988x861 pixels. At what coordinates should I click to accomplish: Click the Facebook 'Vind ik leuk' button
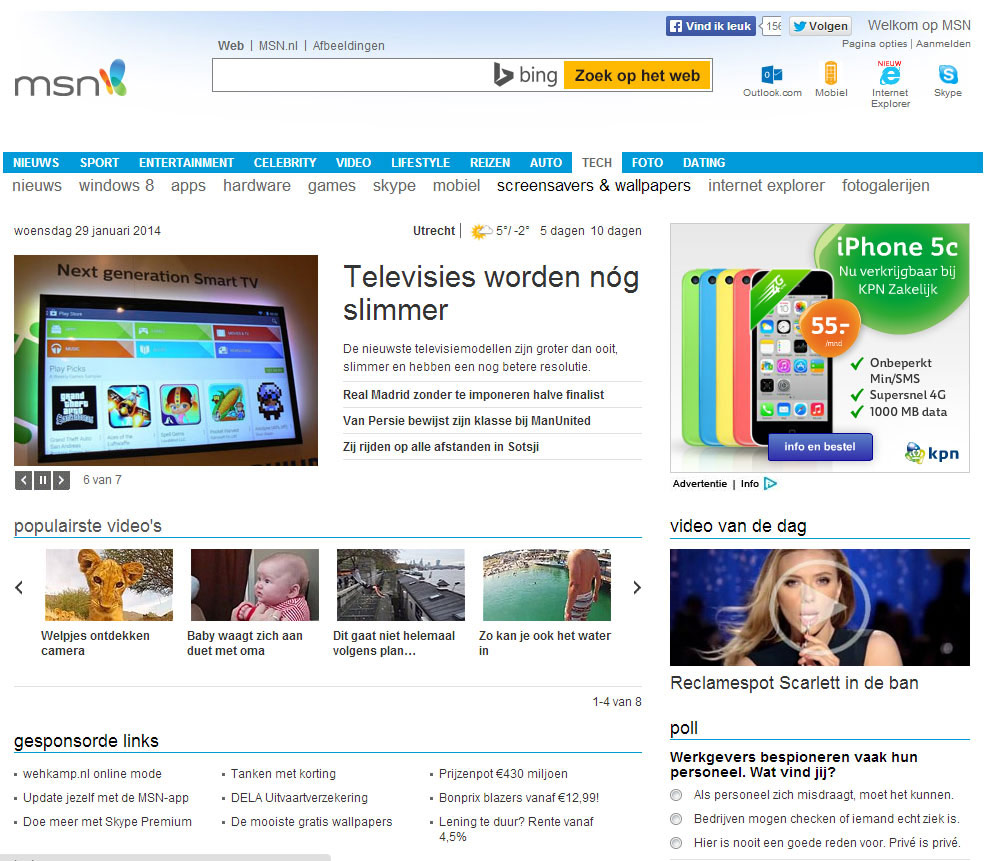(710, 27)
